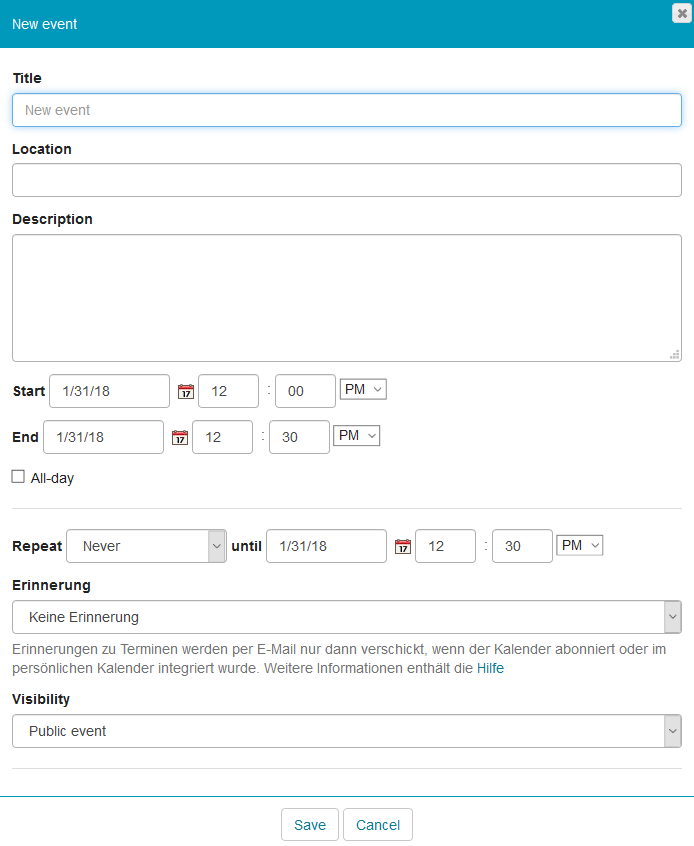Open the Visibility dropdown showing Public event
The width and height of the screenshot is (694, 846).
(346, 731)
